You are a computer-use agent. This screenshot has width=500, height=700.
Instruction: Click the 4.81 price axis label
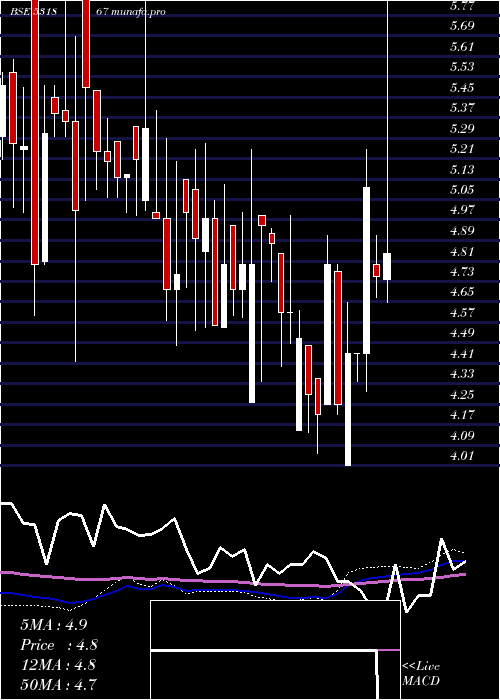coord(462,252)
